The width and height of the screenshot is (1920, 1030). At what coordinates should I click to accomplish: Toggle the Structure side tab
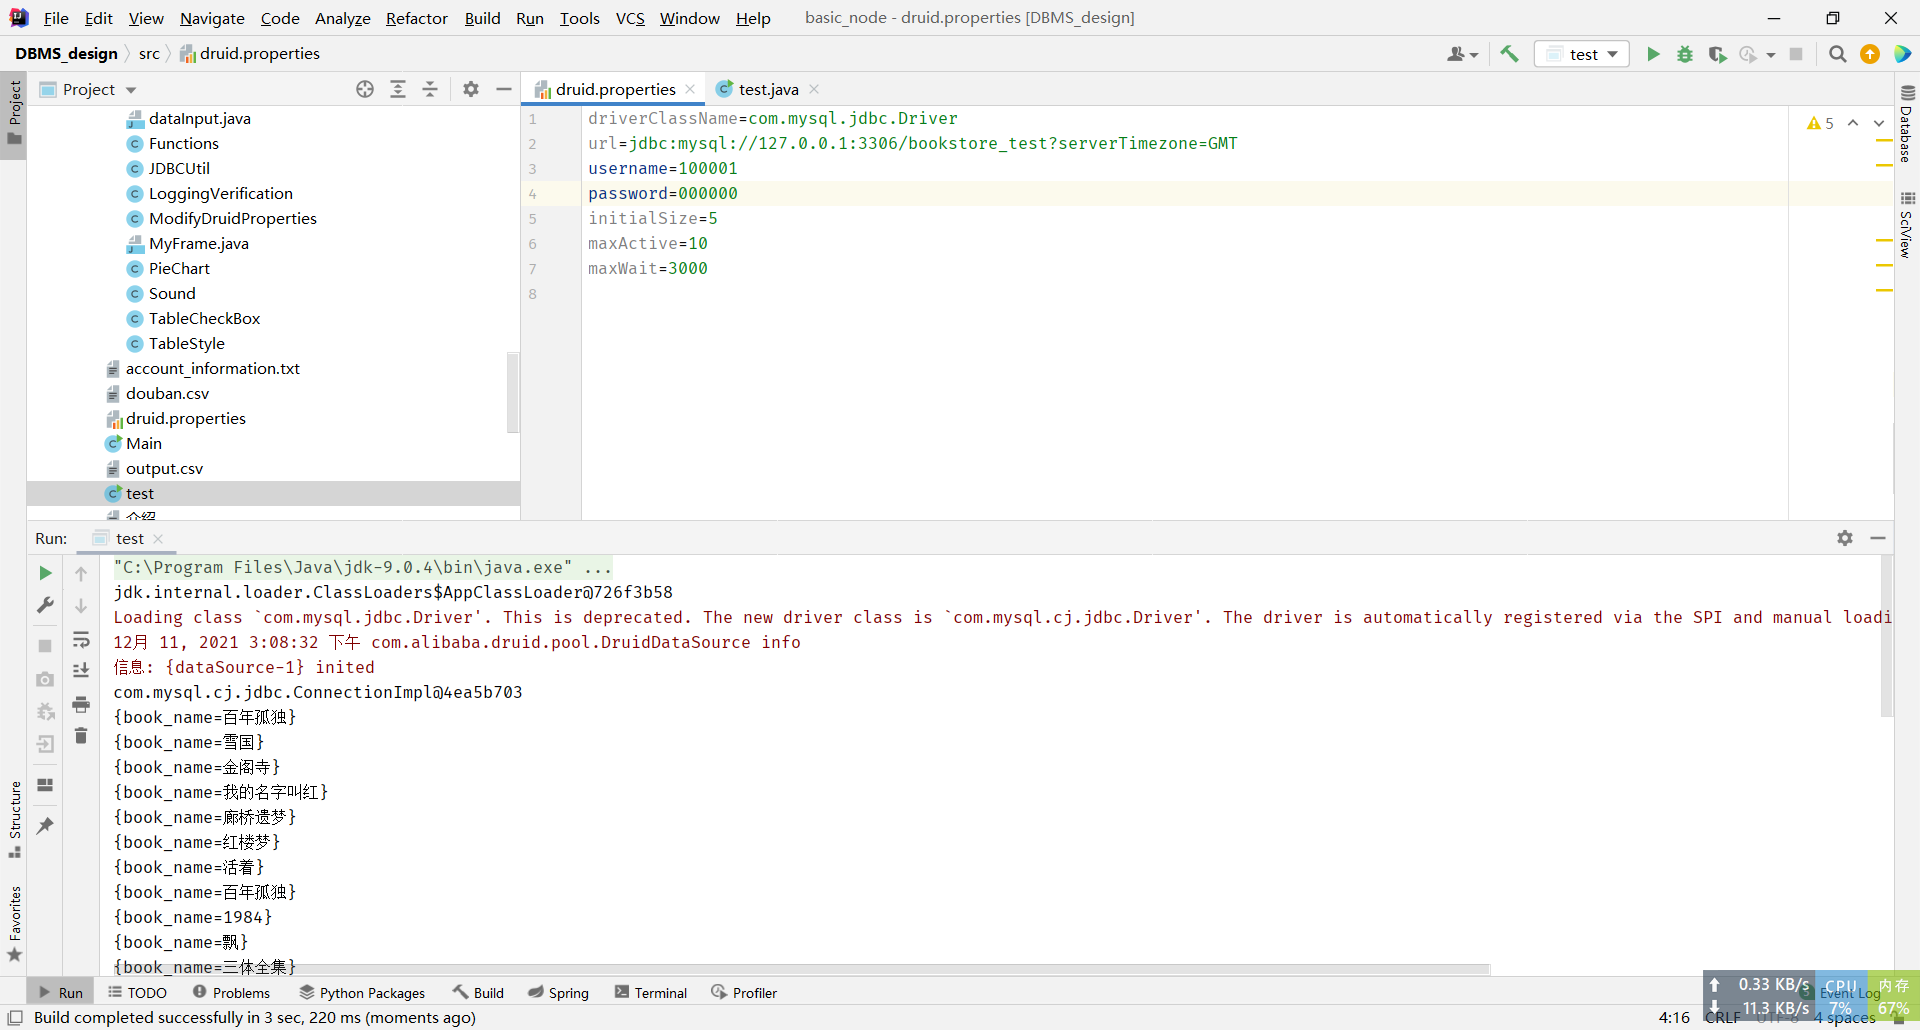click(14, 818)
